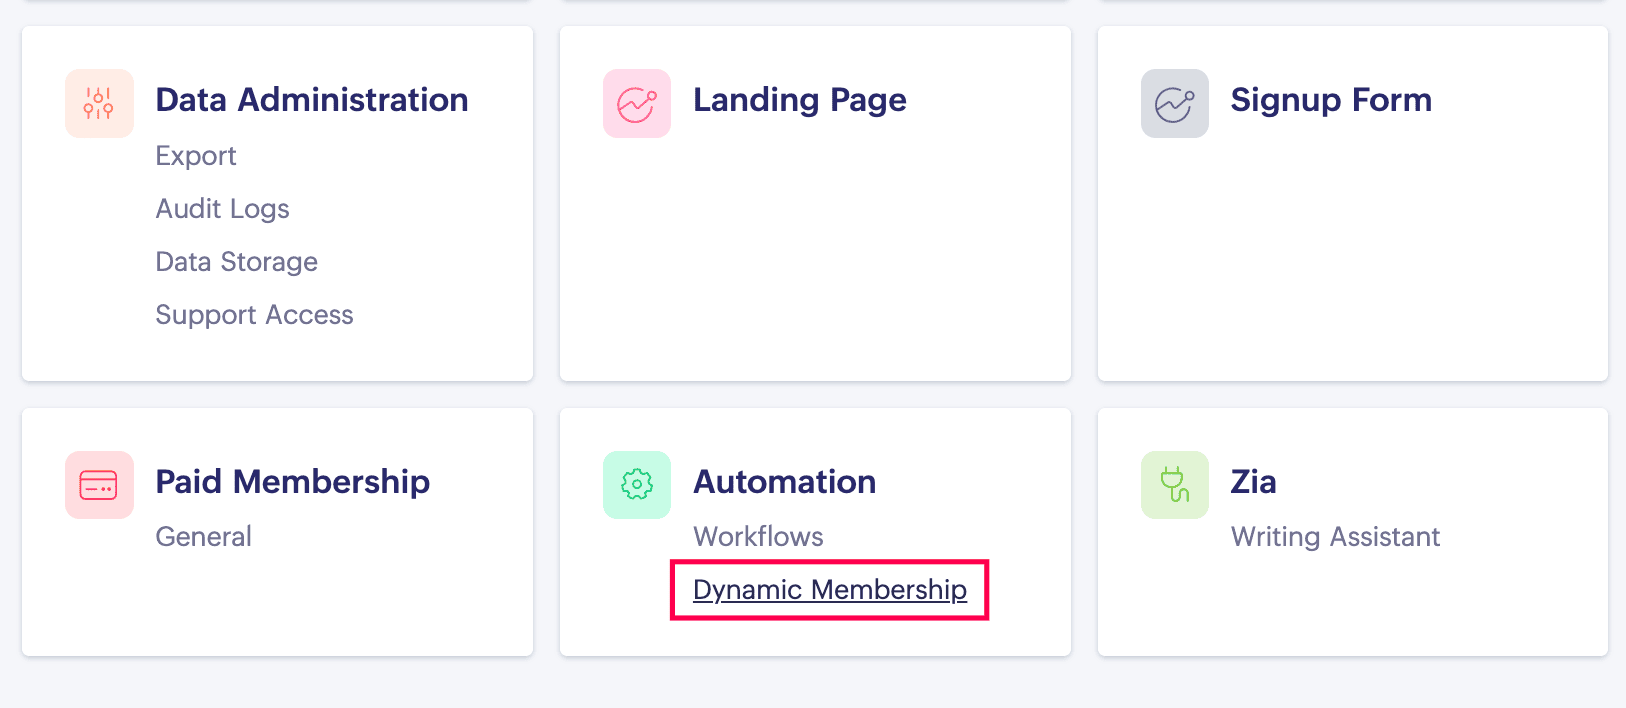
Task: Click the pink Landing Page icon
Action: [x=637, y=103]
